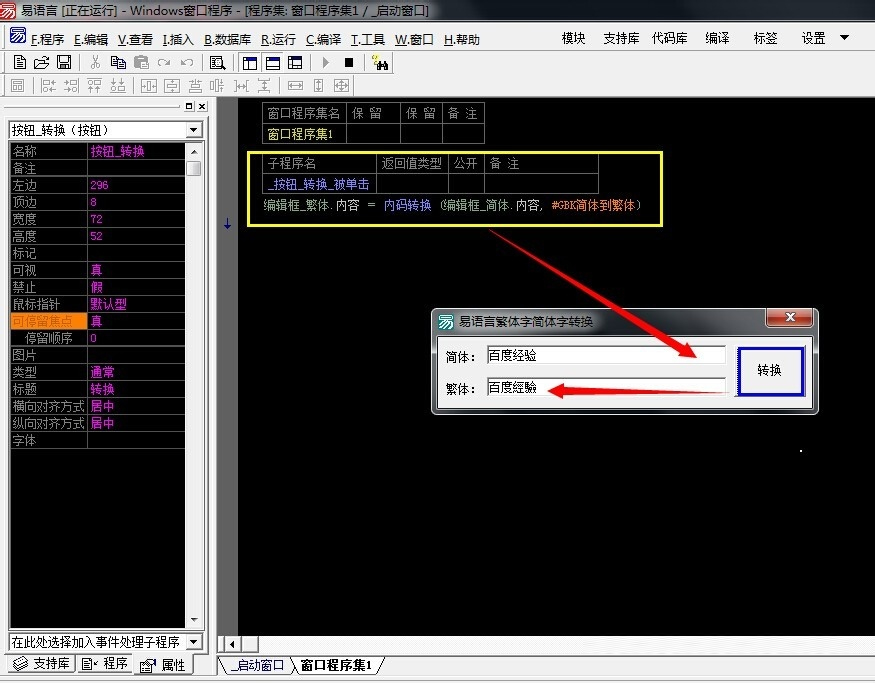Viewport: 875px width, 683px height.
Task: Switch to the 窗口程序集1 tab
Action: point(336,665)
